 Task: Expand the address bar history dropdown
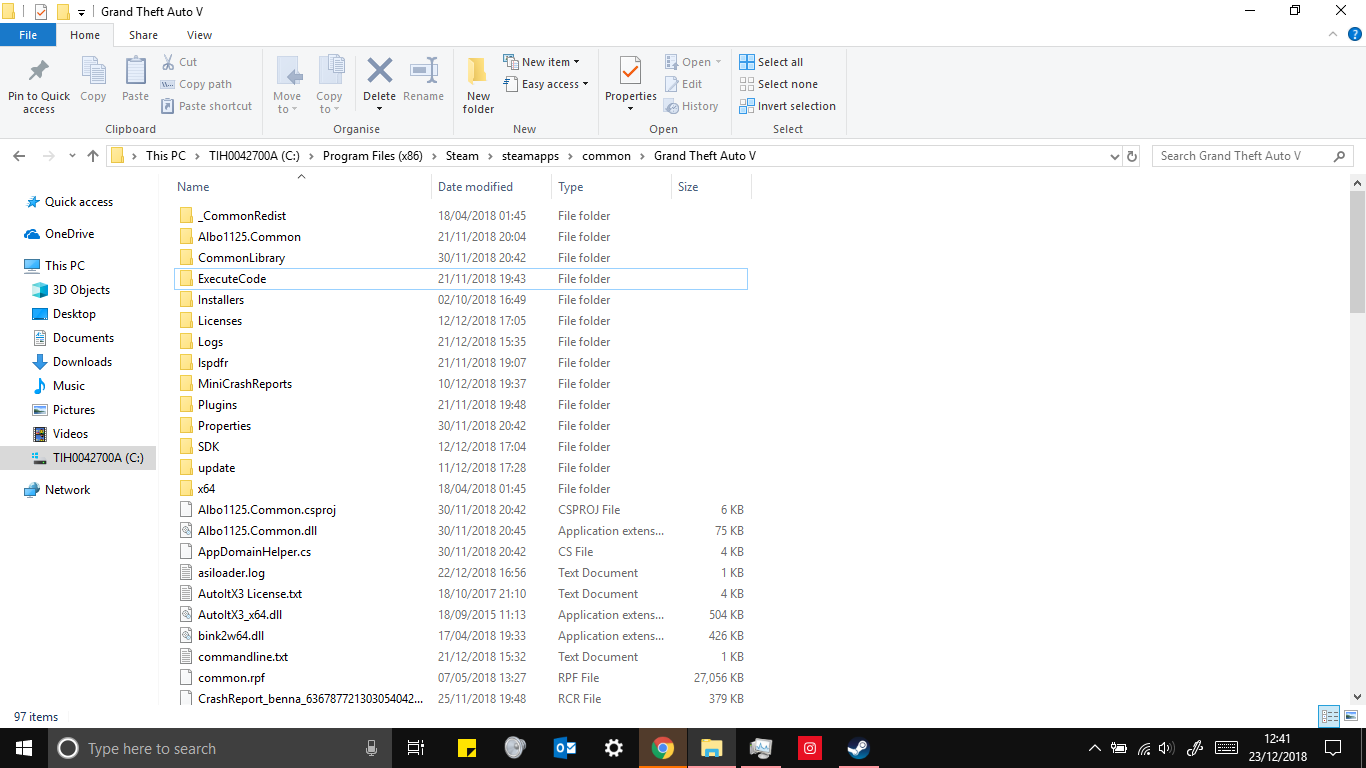pyautogui.click(x=1115, y=156)
